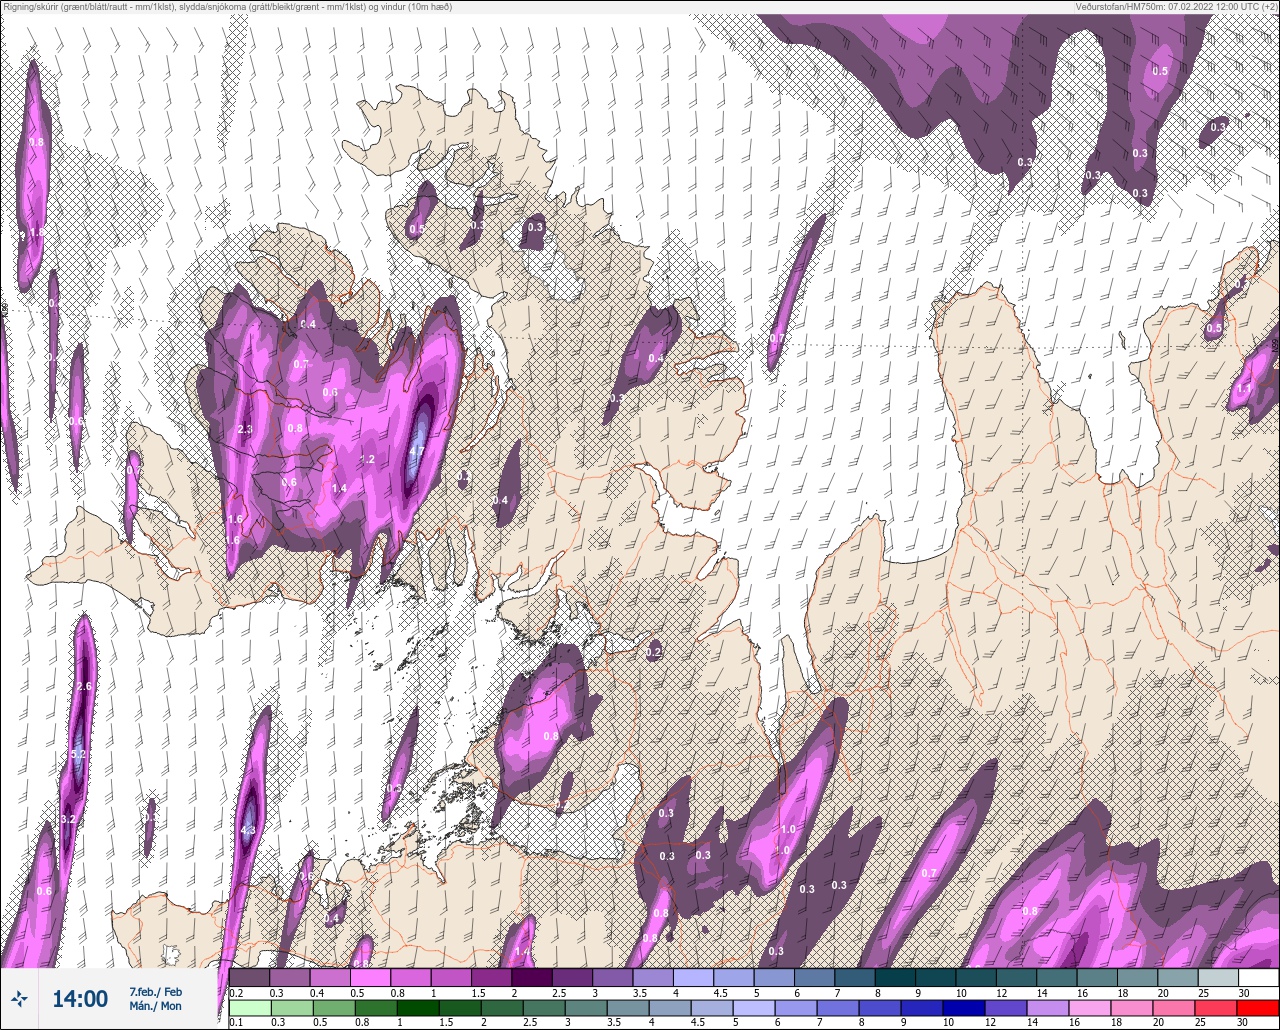Select upper legend dark teal swatch labeled 8
This screenshot has width=1280, height=1030.
coord(895,977)
